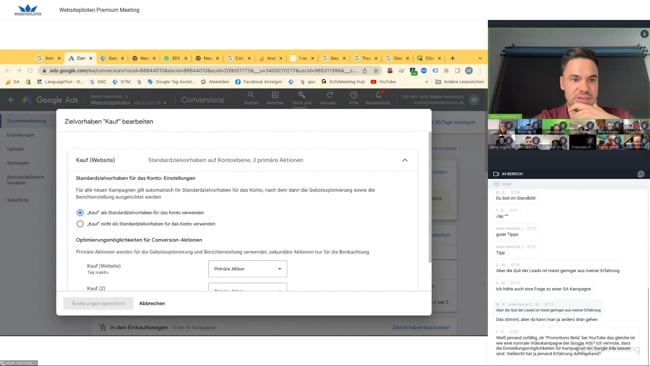650x366 pixels.
Task: Click the share icon in address bar
Action: click(365, 70)
